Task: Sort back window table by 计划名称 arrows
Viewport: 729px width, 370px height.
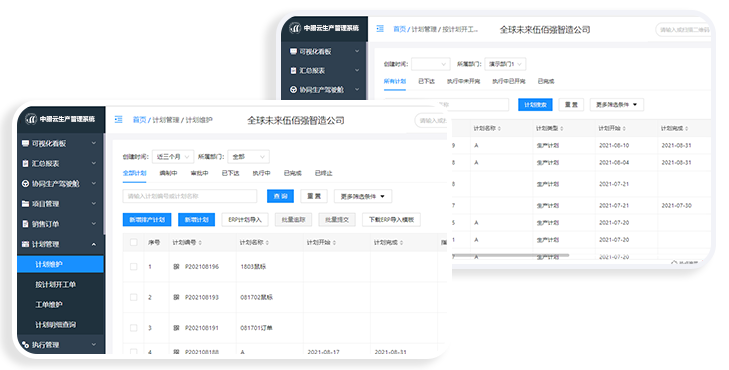Action: point(499,128)
